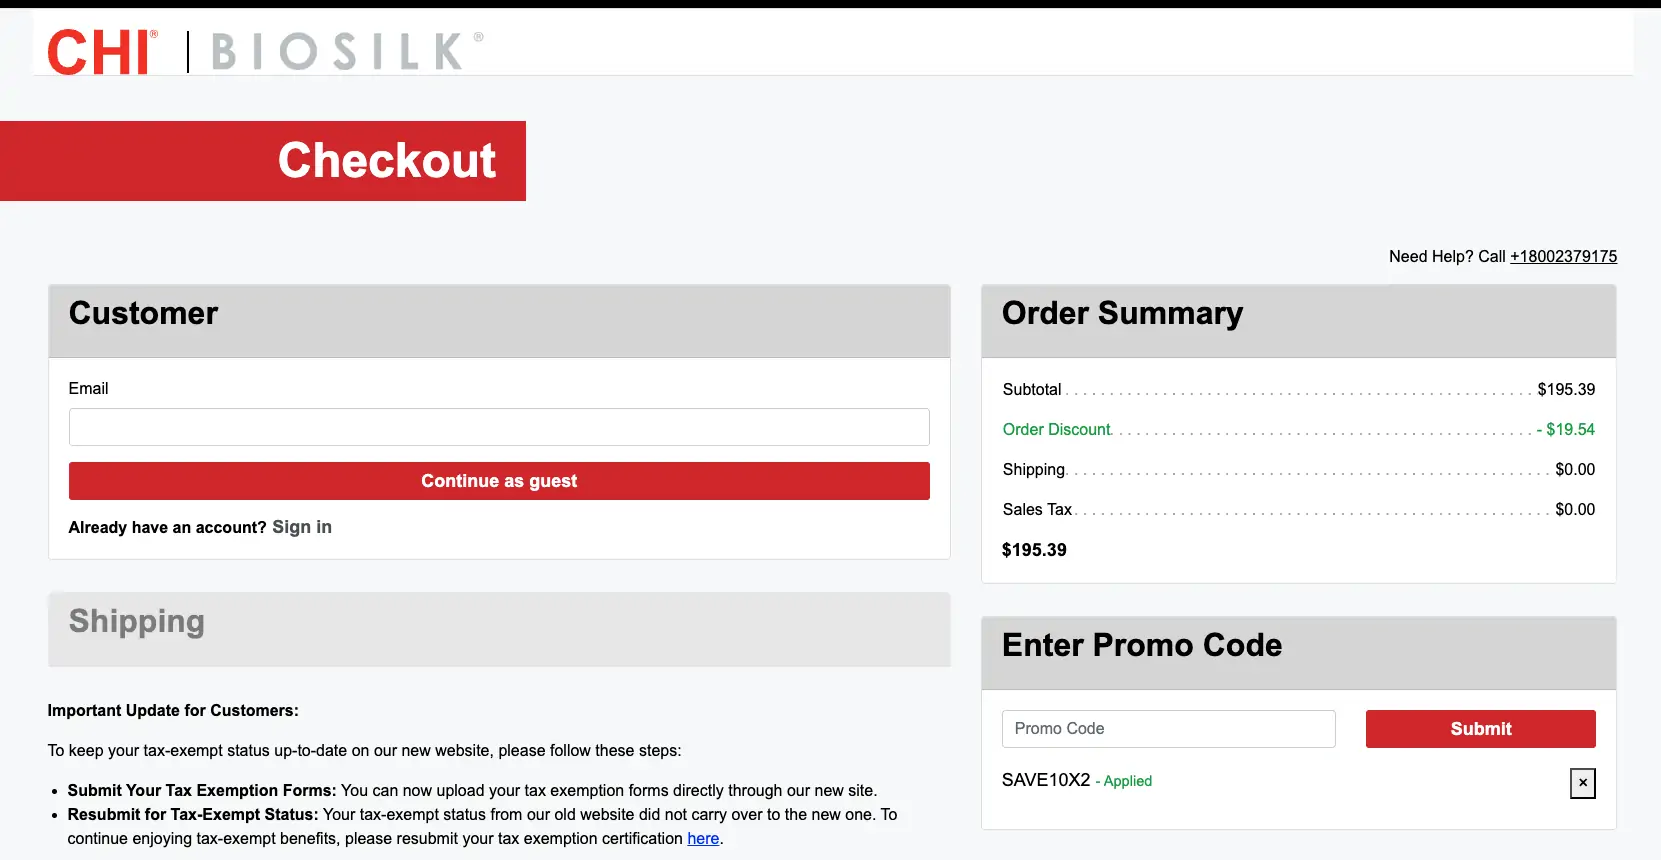
Task: Click the bold order total amount
Action: click(x=1034, y=550)
